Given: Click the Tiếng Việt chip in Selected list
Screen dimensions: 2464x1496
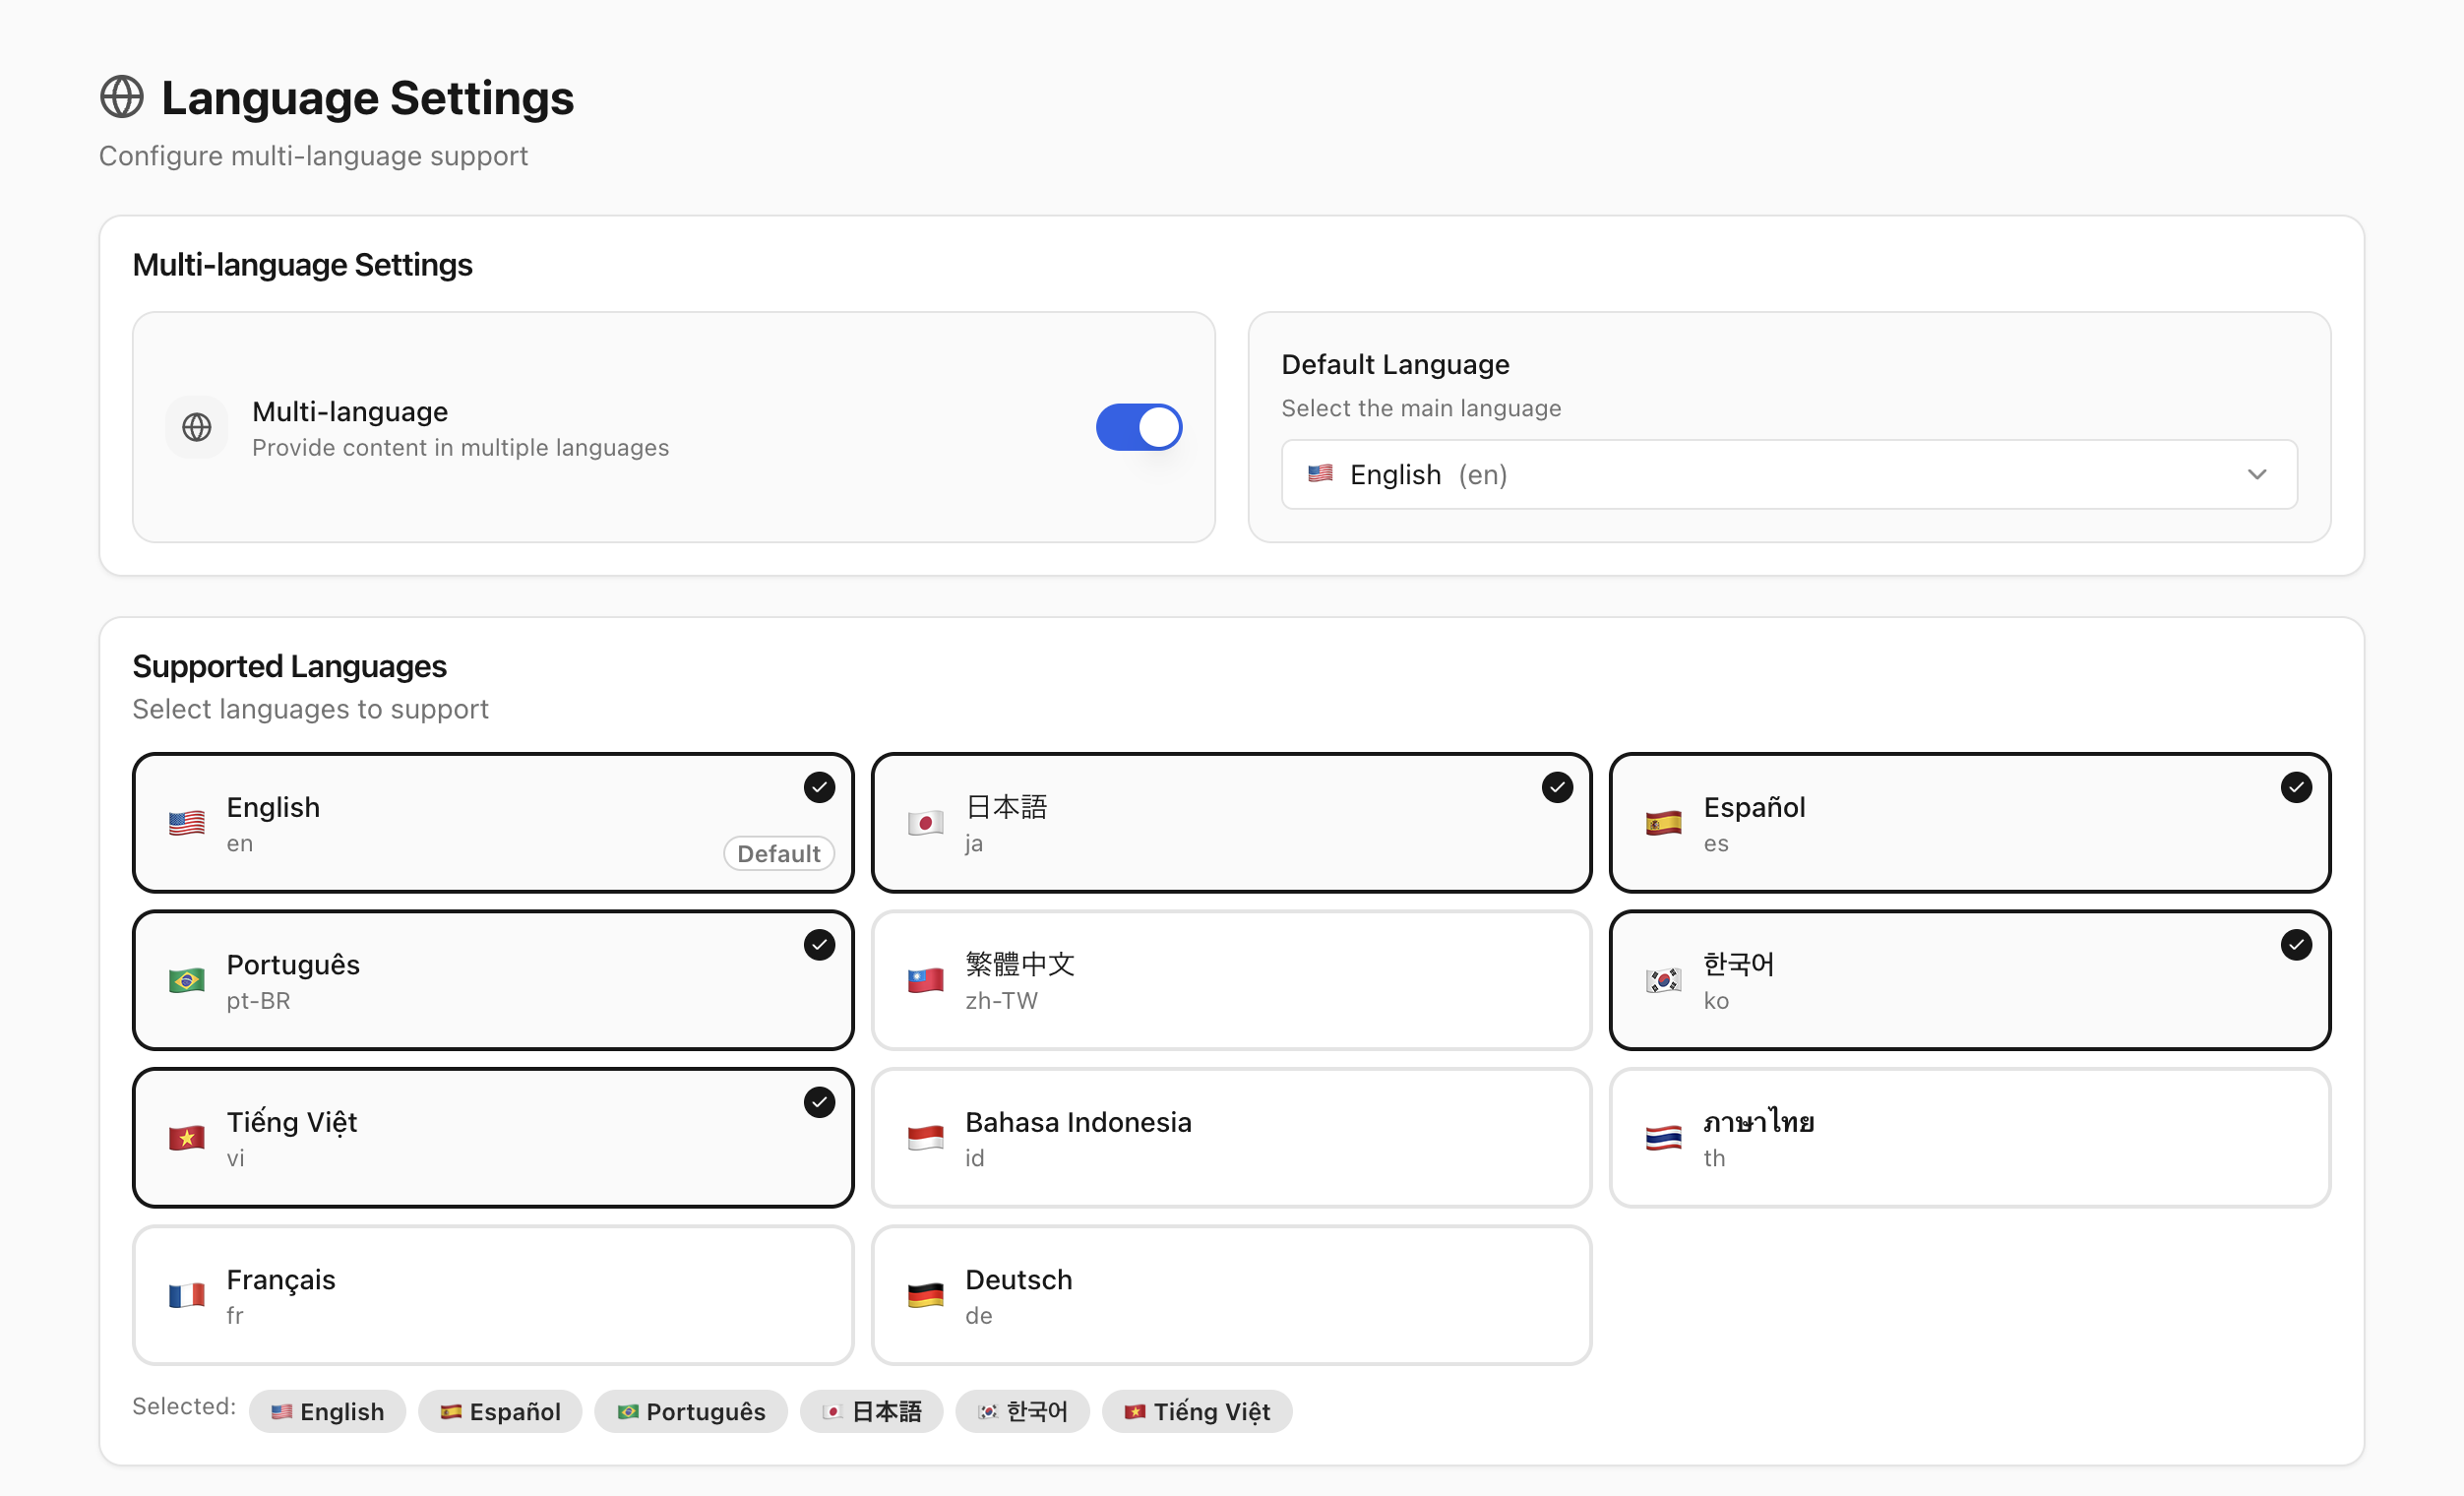Looking at the screenshot, I should click(1197, 1412).
